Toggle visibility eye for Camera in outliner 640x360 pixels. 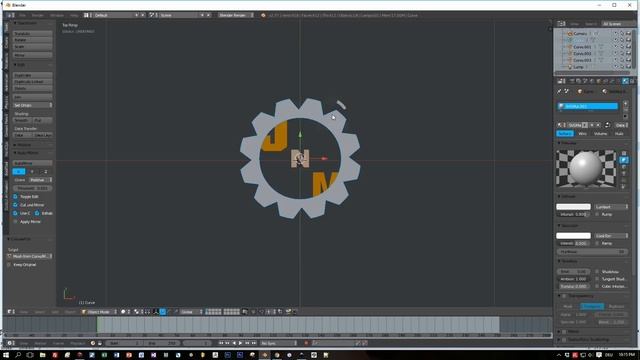click(x=616, y=33)
